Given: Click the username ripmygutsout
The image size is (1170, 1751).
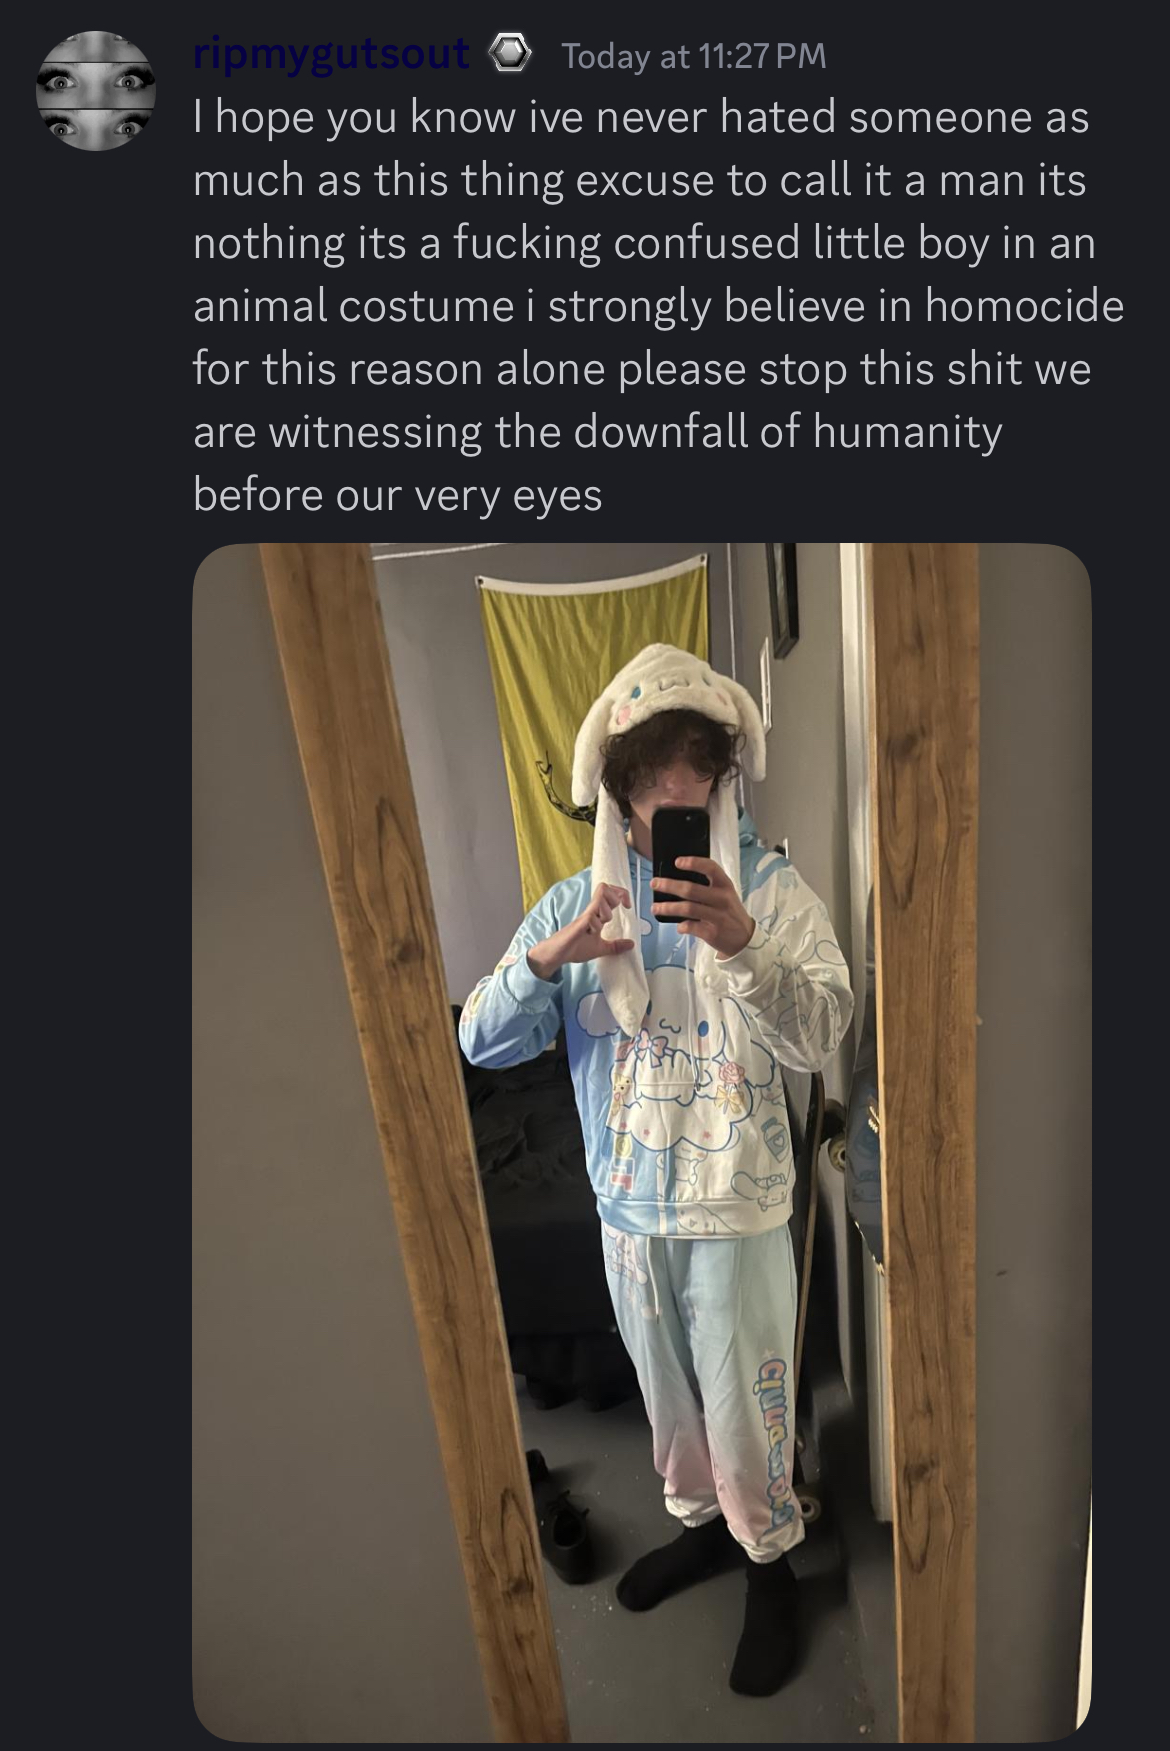Looking at the screenshot, I should [331, 54].
